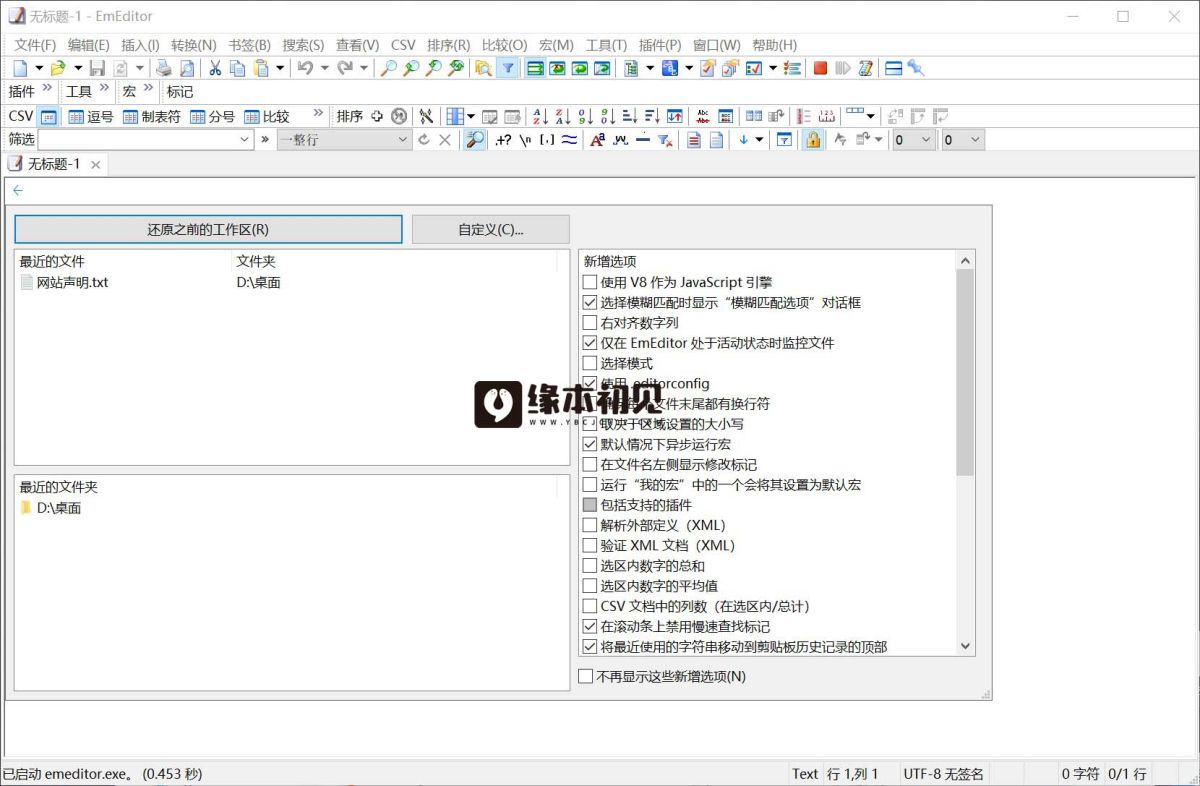
Task: Open the 文件(F) menu
Action: [x=35, y=45]
